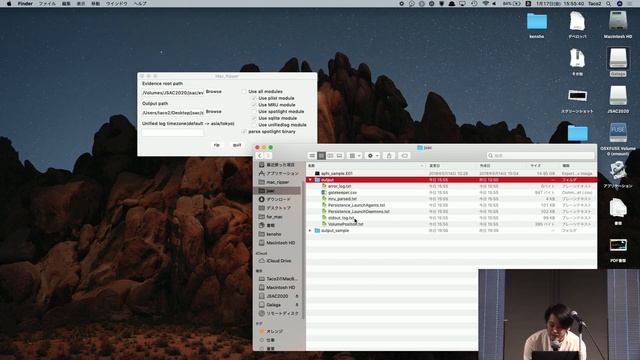
Task: Click the Finder share button
Action: point(389,156)
